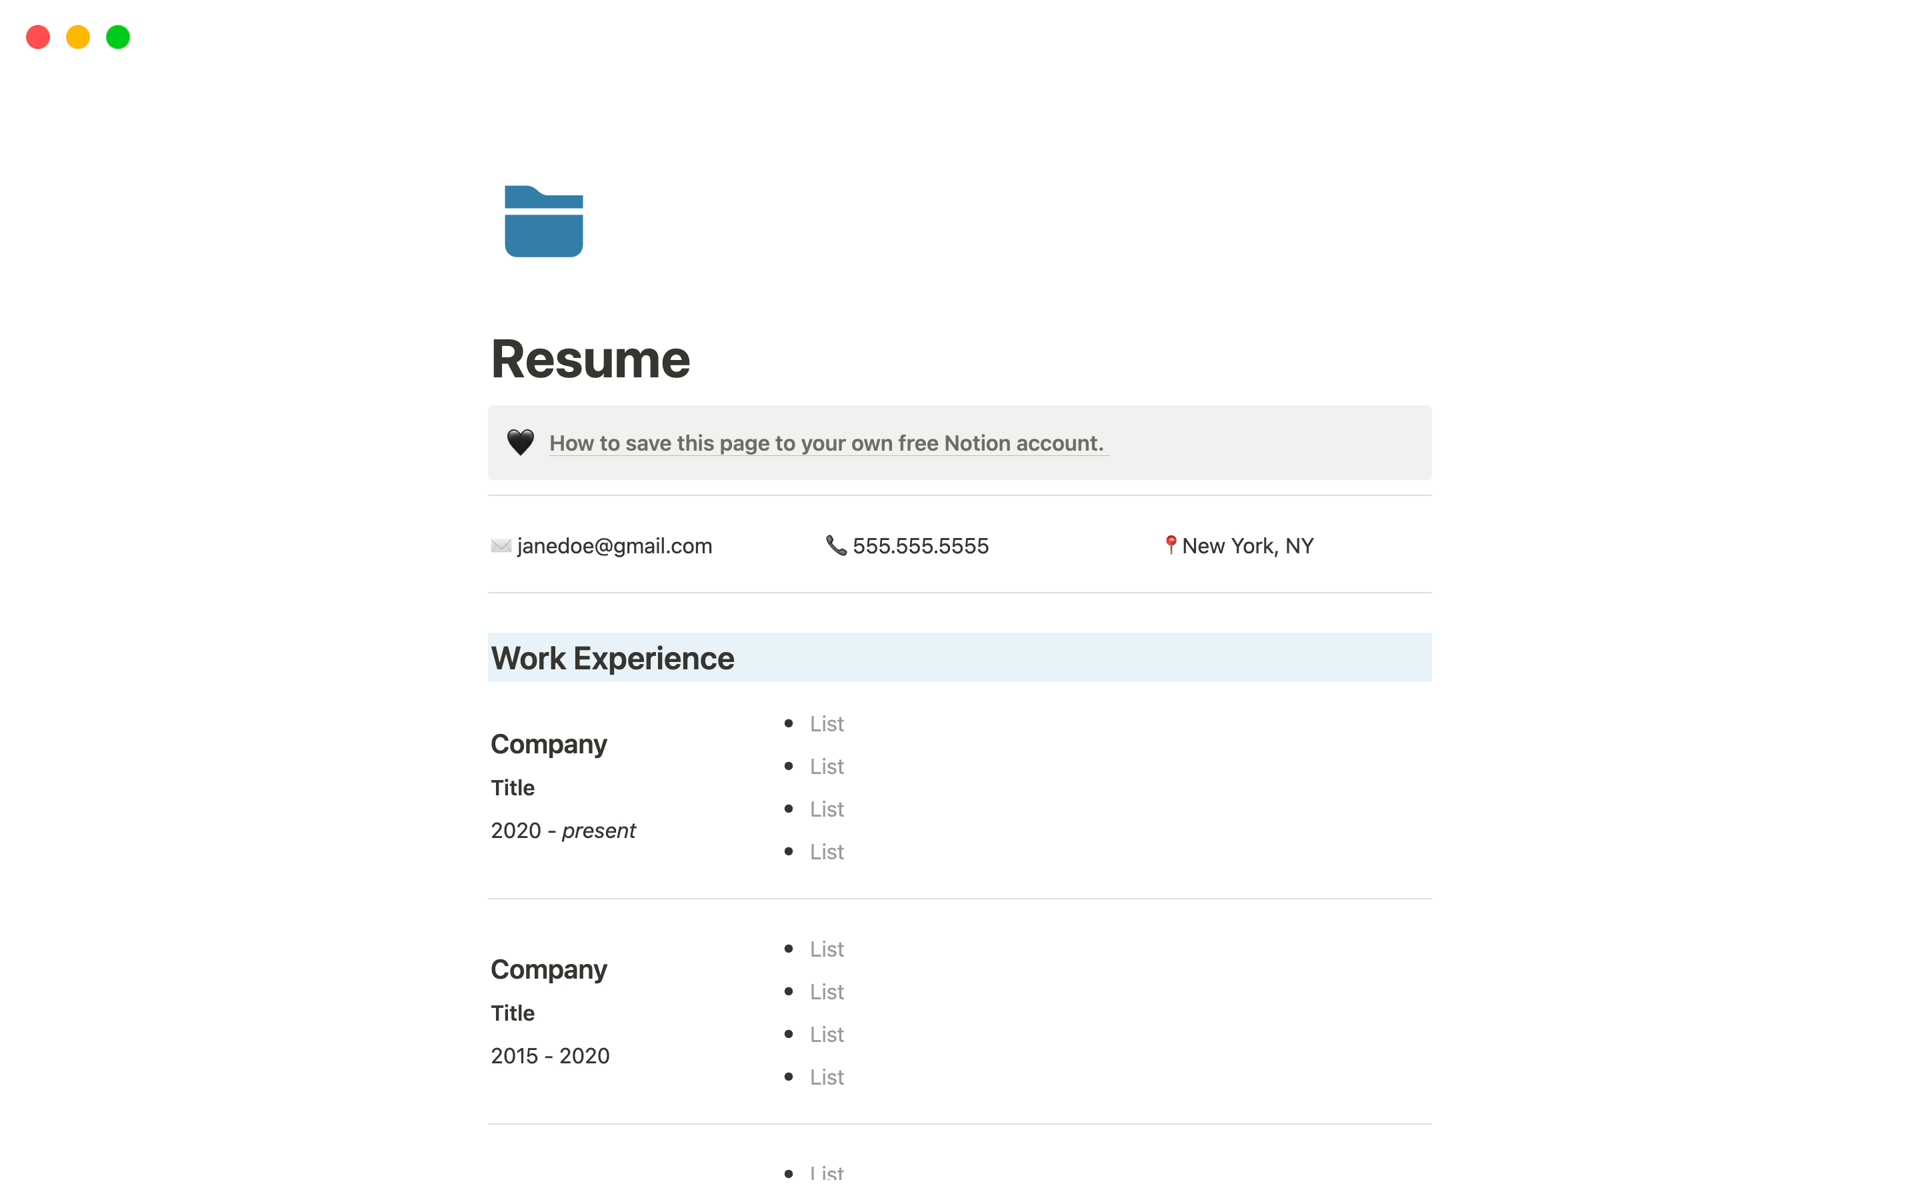1920x1200 pixels.
Task: Expand the 'How to save this page' callout
Action: 518,442
